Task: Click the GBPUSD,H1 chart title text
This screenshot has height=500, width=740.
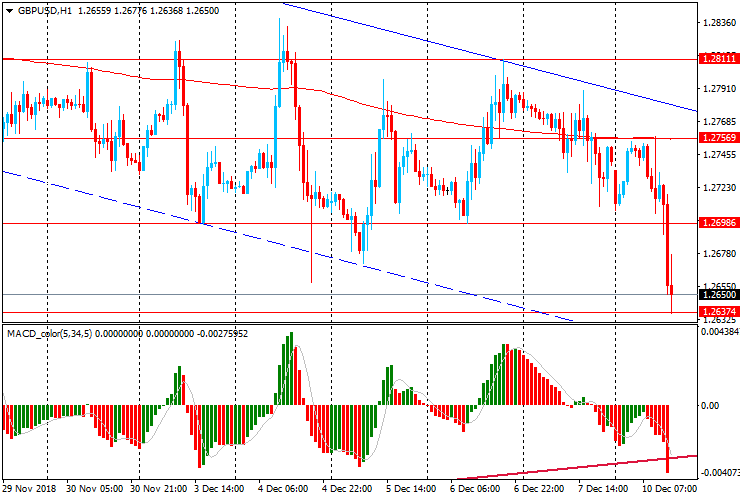Action: (44, 10)
